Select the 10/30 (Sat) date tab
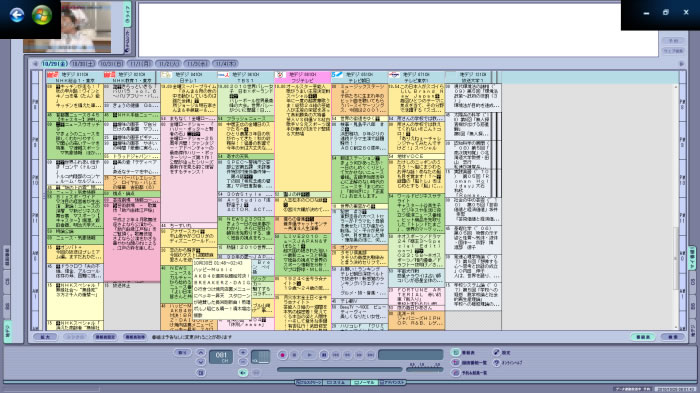Image resolution: width=700 pixels, height=393 pixels. pos(83,64)
